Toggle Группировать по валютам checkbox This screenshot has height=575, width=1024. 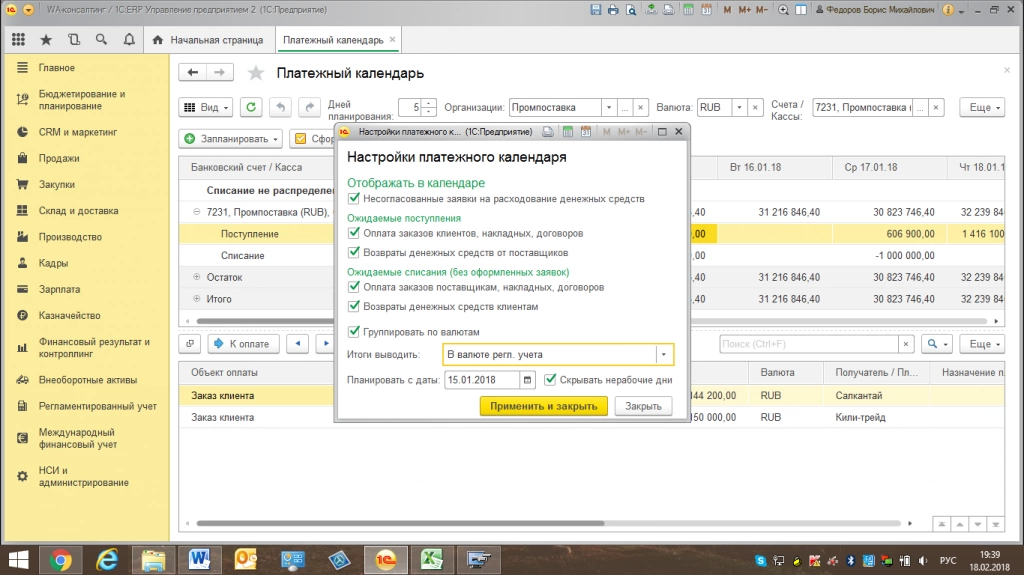pos(354,331)
